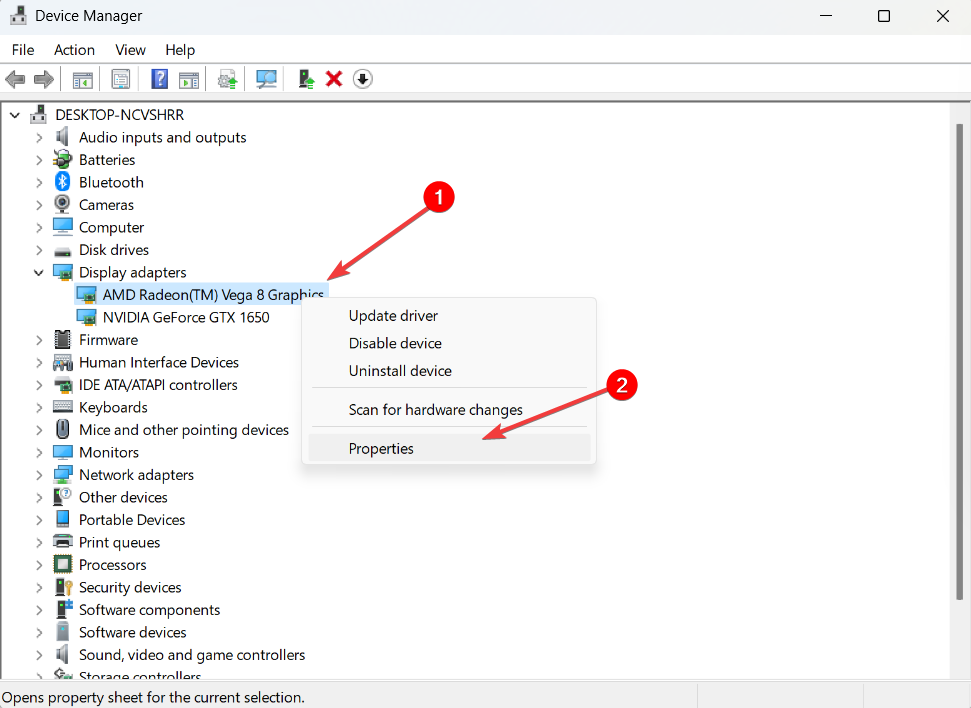Image resolution: width=971 pixels, height=708 pixels.
Task: Click the Properties sheet toolbar icon
Action: [x=121, y=79]
